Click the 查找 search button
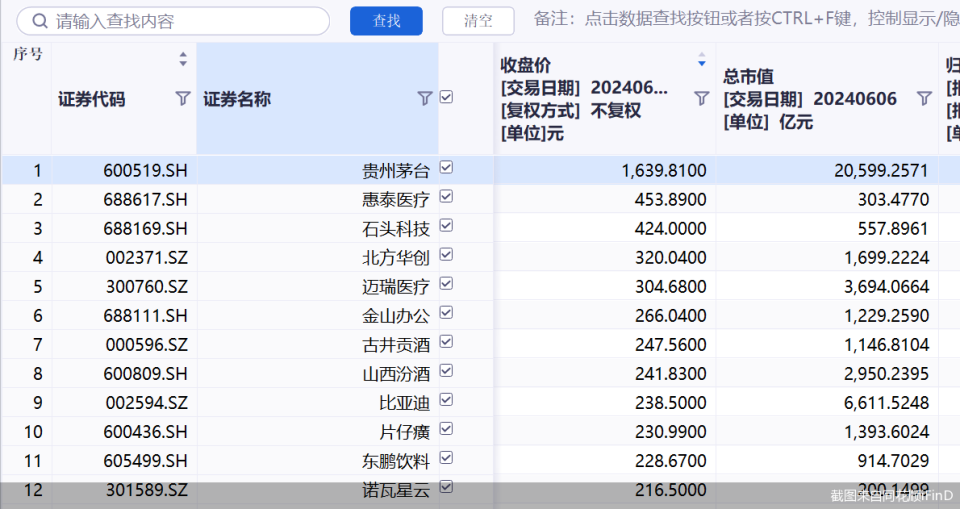 tap(386, 21)
